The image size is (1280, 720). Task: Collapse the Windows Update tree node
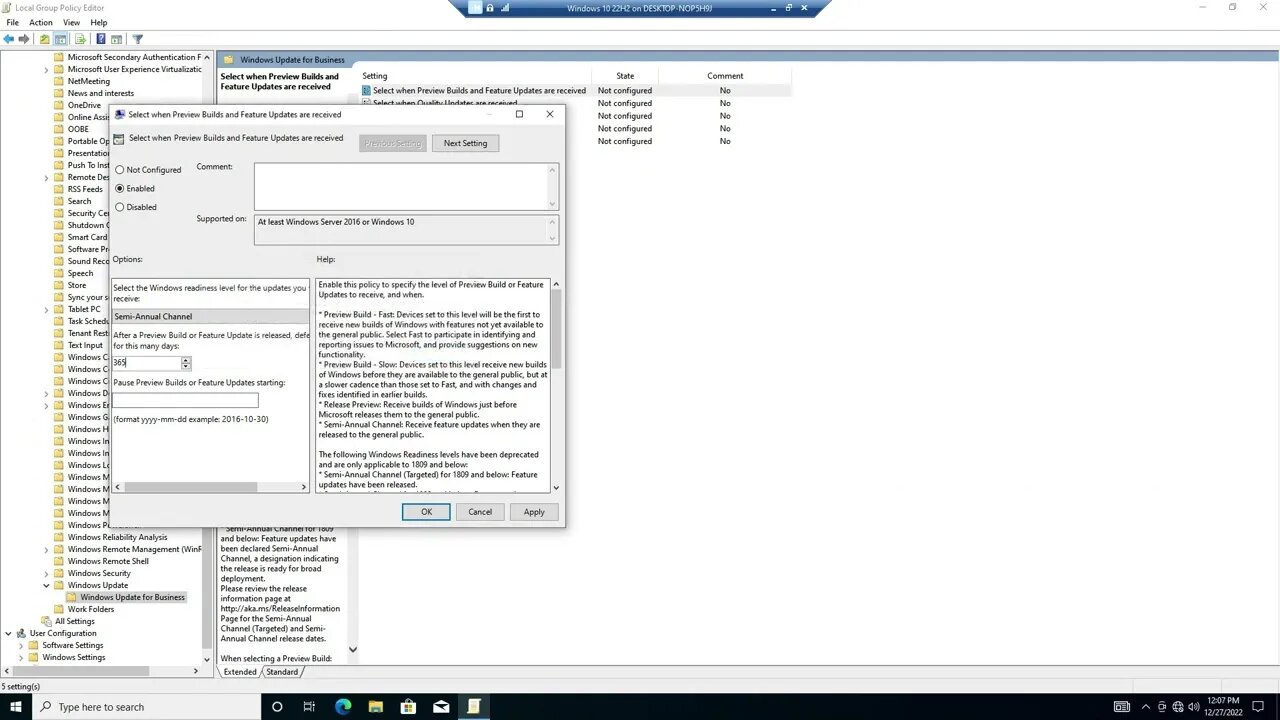point(47,585)
